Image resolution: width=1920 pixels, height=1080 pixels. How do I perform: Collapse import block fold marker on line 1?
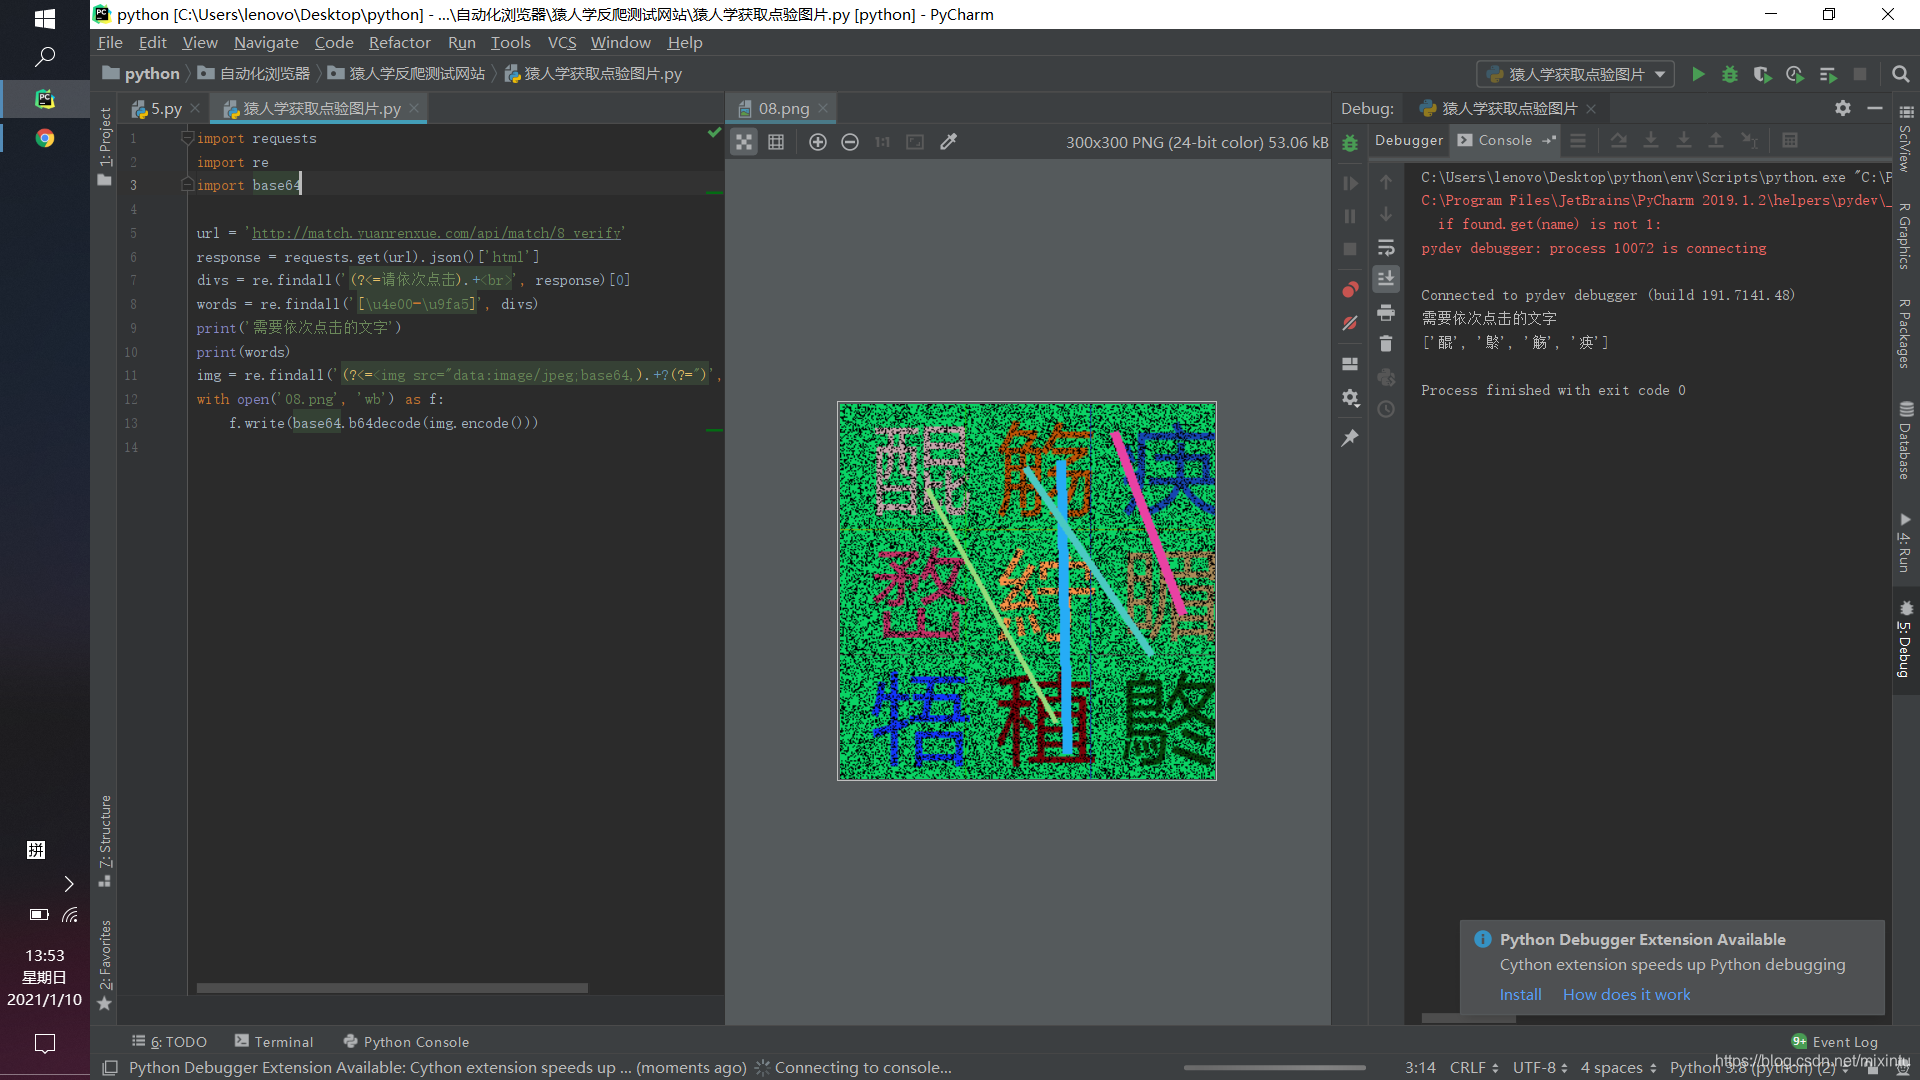click(x=187, y=138)
